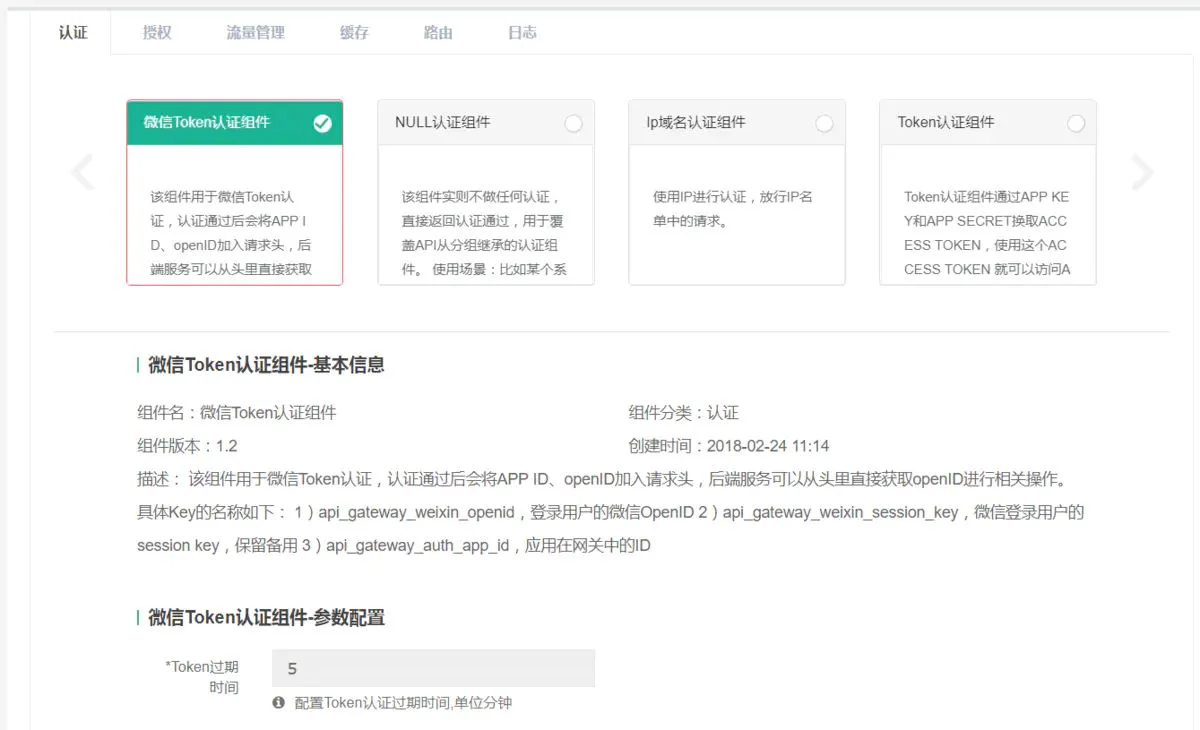The width and height of the screenshot is (1200, 730).
Task: Click the 组件分类：认证 text
Action: (683, 413)
